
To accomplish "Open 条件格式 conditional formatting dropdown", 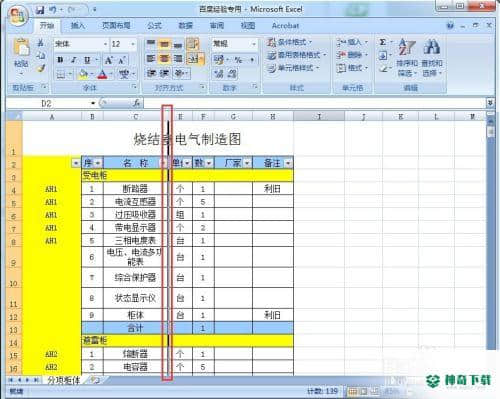I will pyautogui.click(x=290, y=42).
